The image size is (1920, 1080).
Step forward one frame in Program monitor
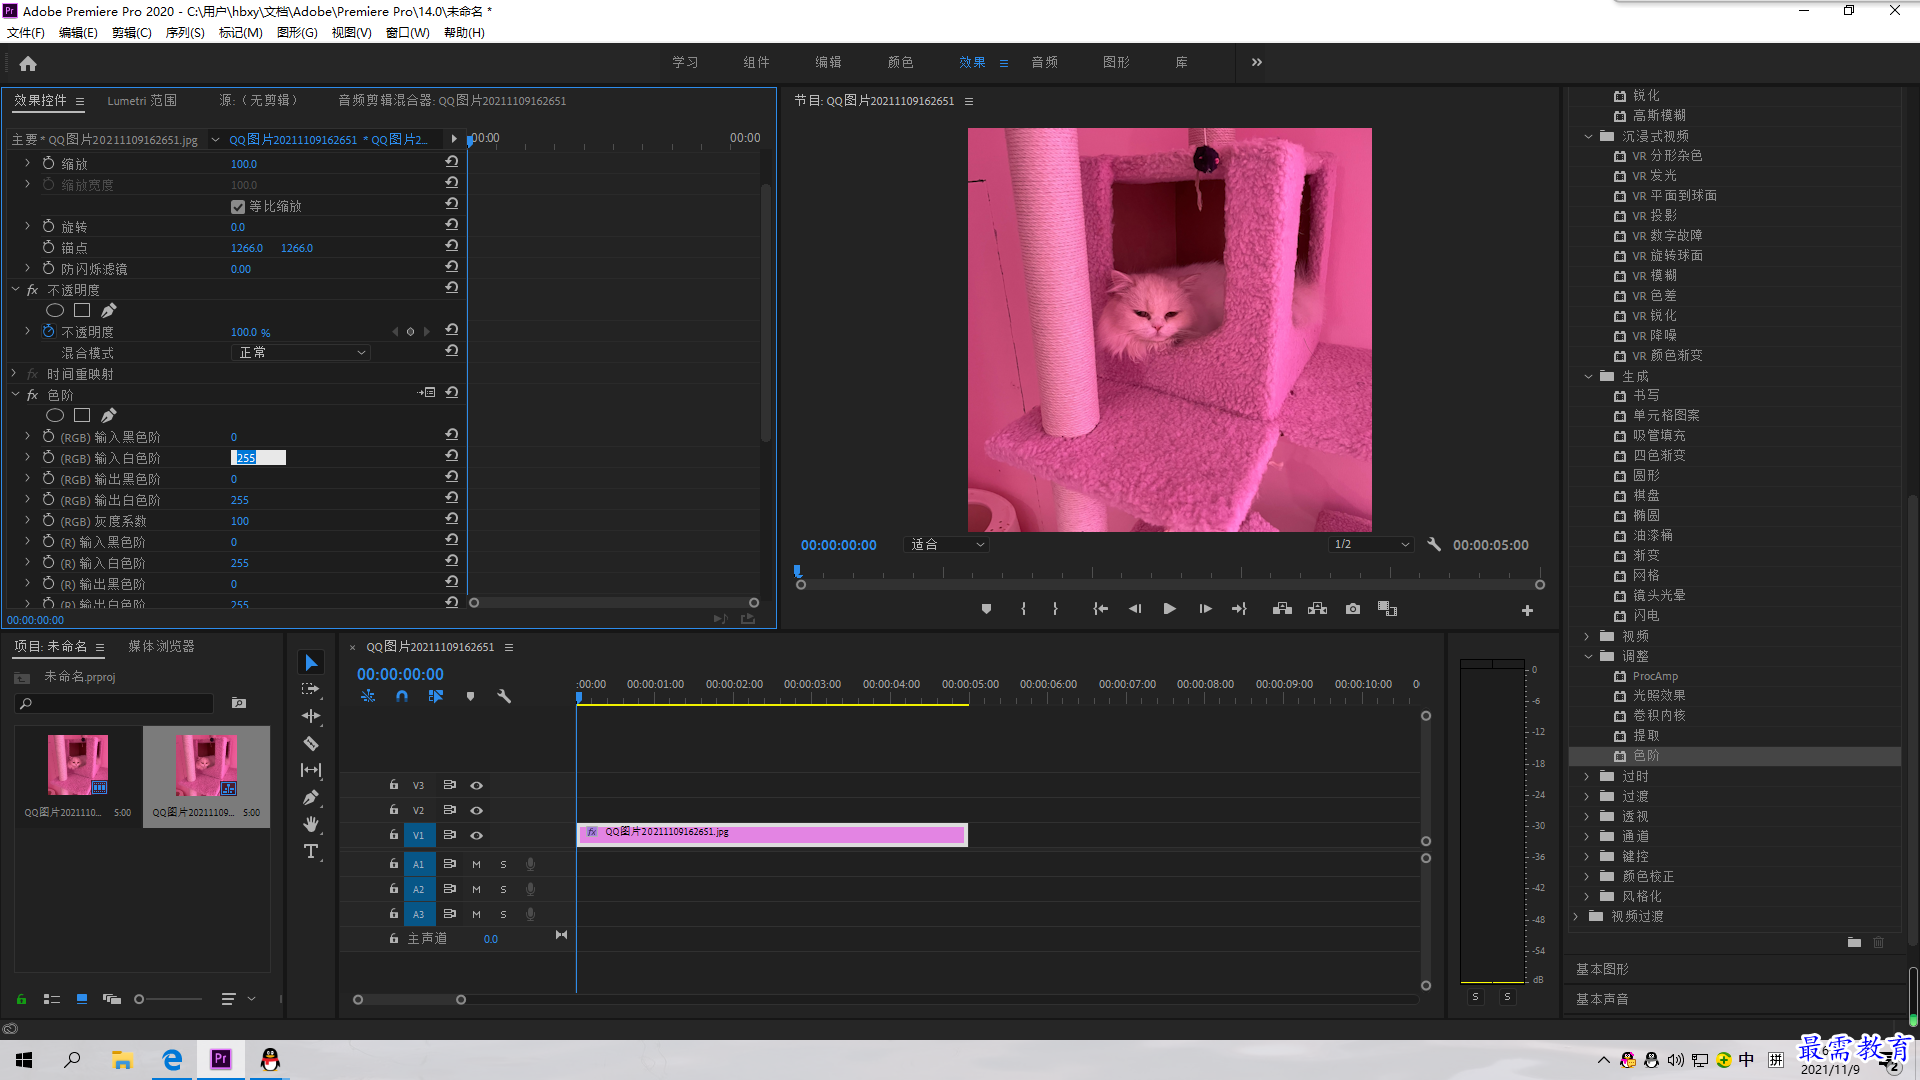click(1205, 609)
